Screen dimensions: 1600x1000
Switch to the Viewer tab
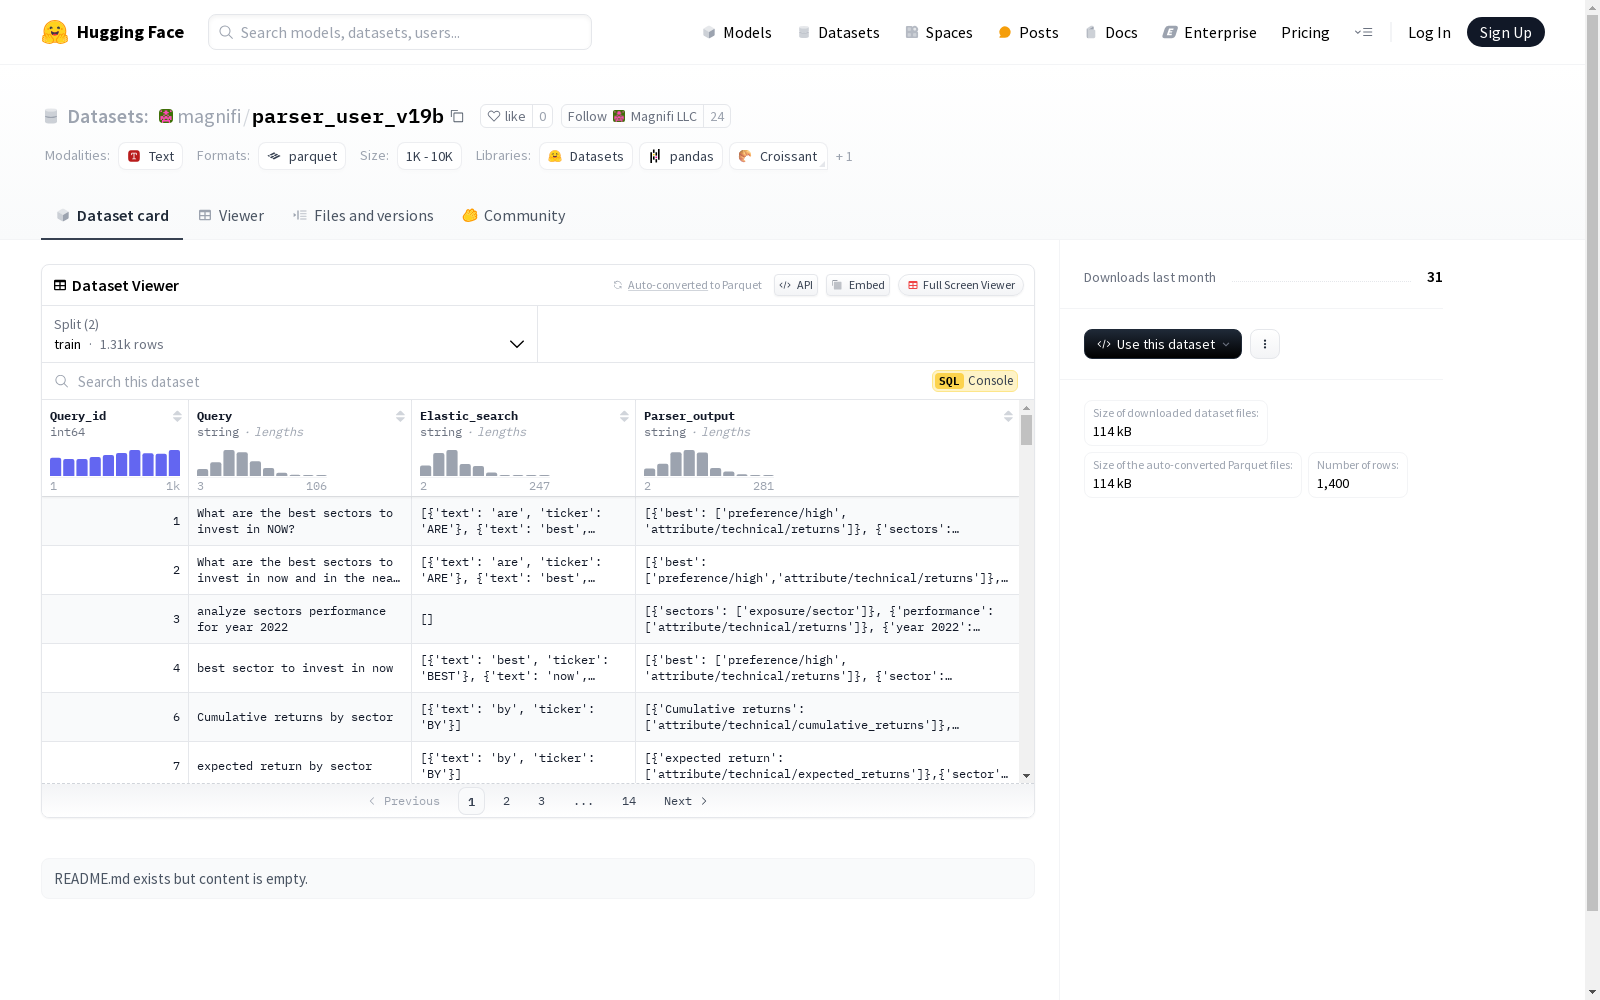231,216
